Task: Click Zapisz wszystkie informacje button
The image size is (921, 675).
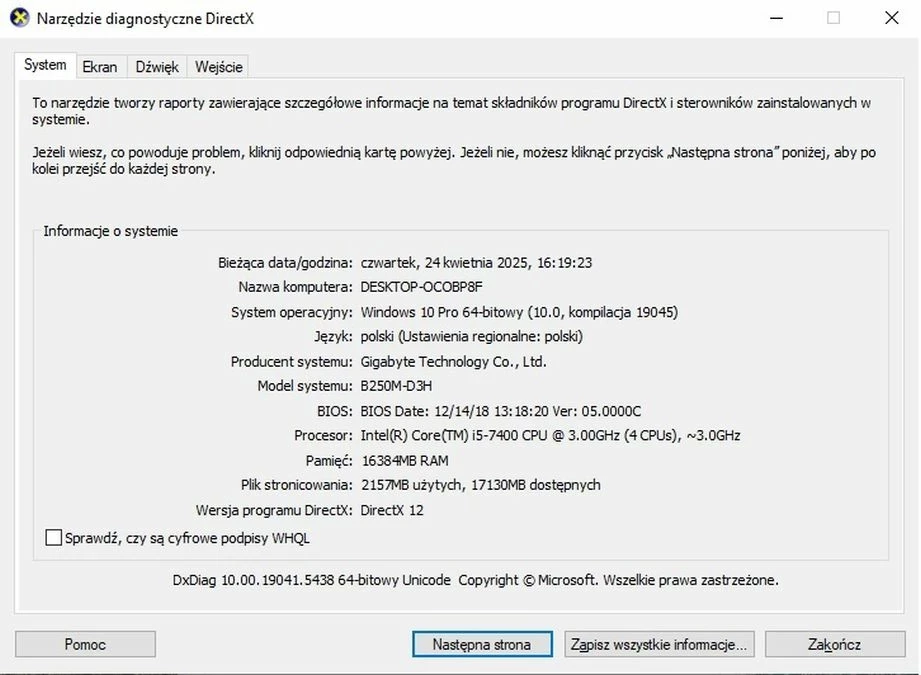Action: 658,645
